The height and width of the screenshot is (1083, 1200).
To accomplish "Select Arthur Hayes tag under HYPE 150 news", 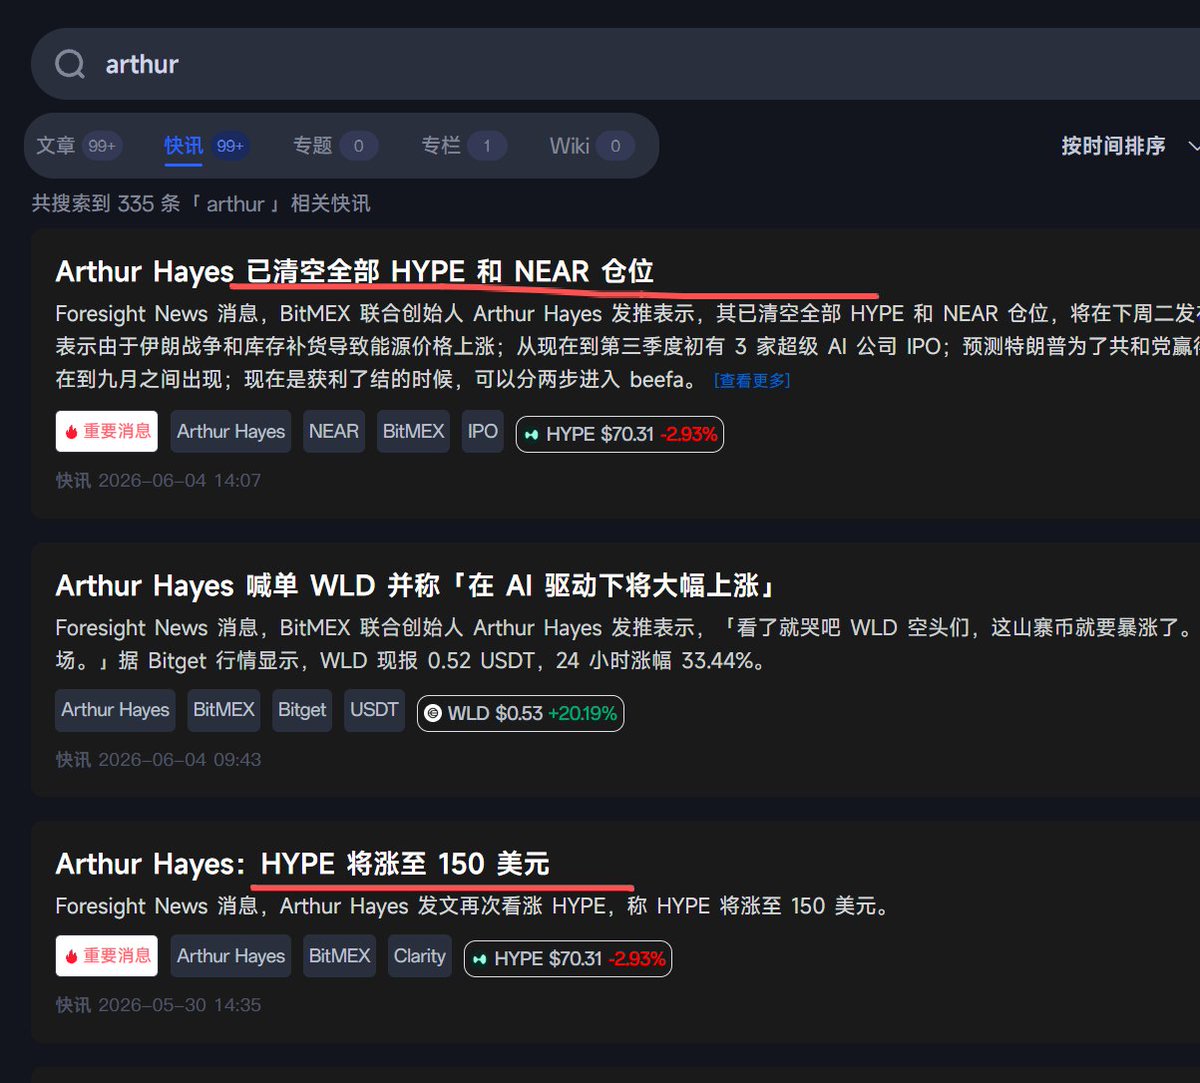I will pyautogui.click(x=231, y=956).
